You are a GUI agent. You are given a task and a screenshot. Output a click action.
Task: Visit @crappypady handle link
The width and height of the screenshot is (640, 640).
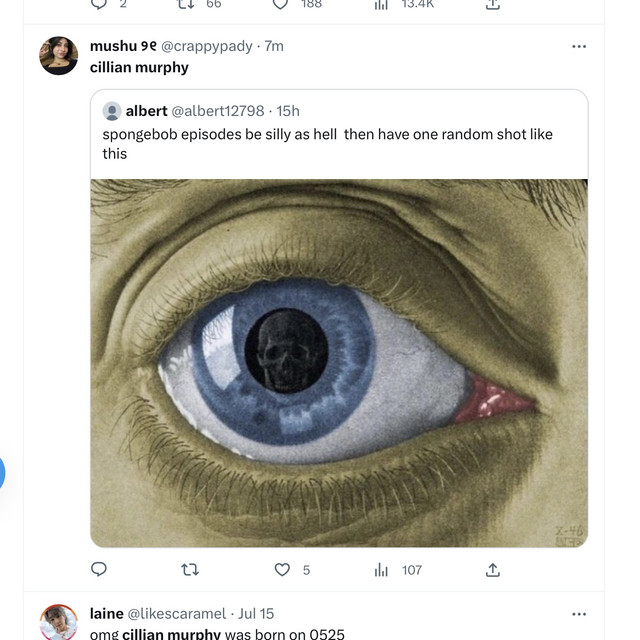tap(207, 46)
